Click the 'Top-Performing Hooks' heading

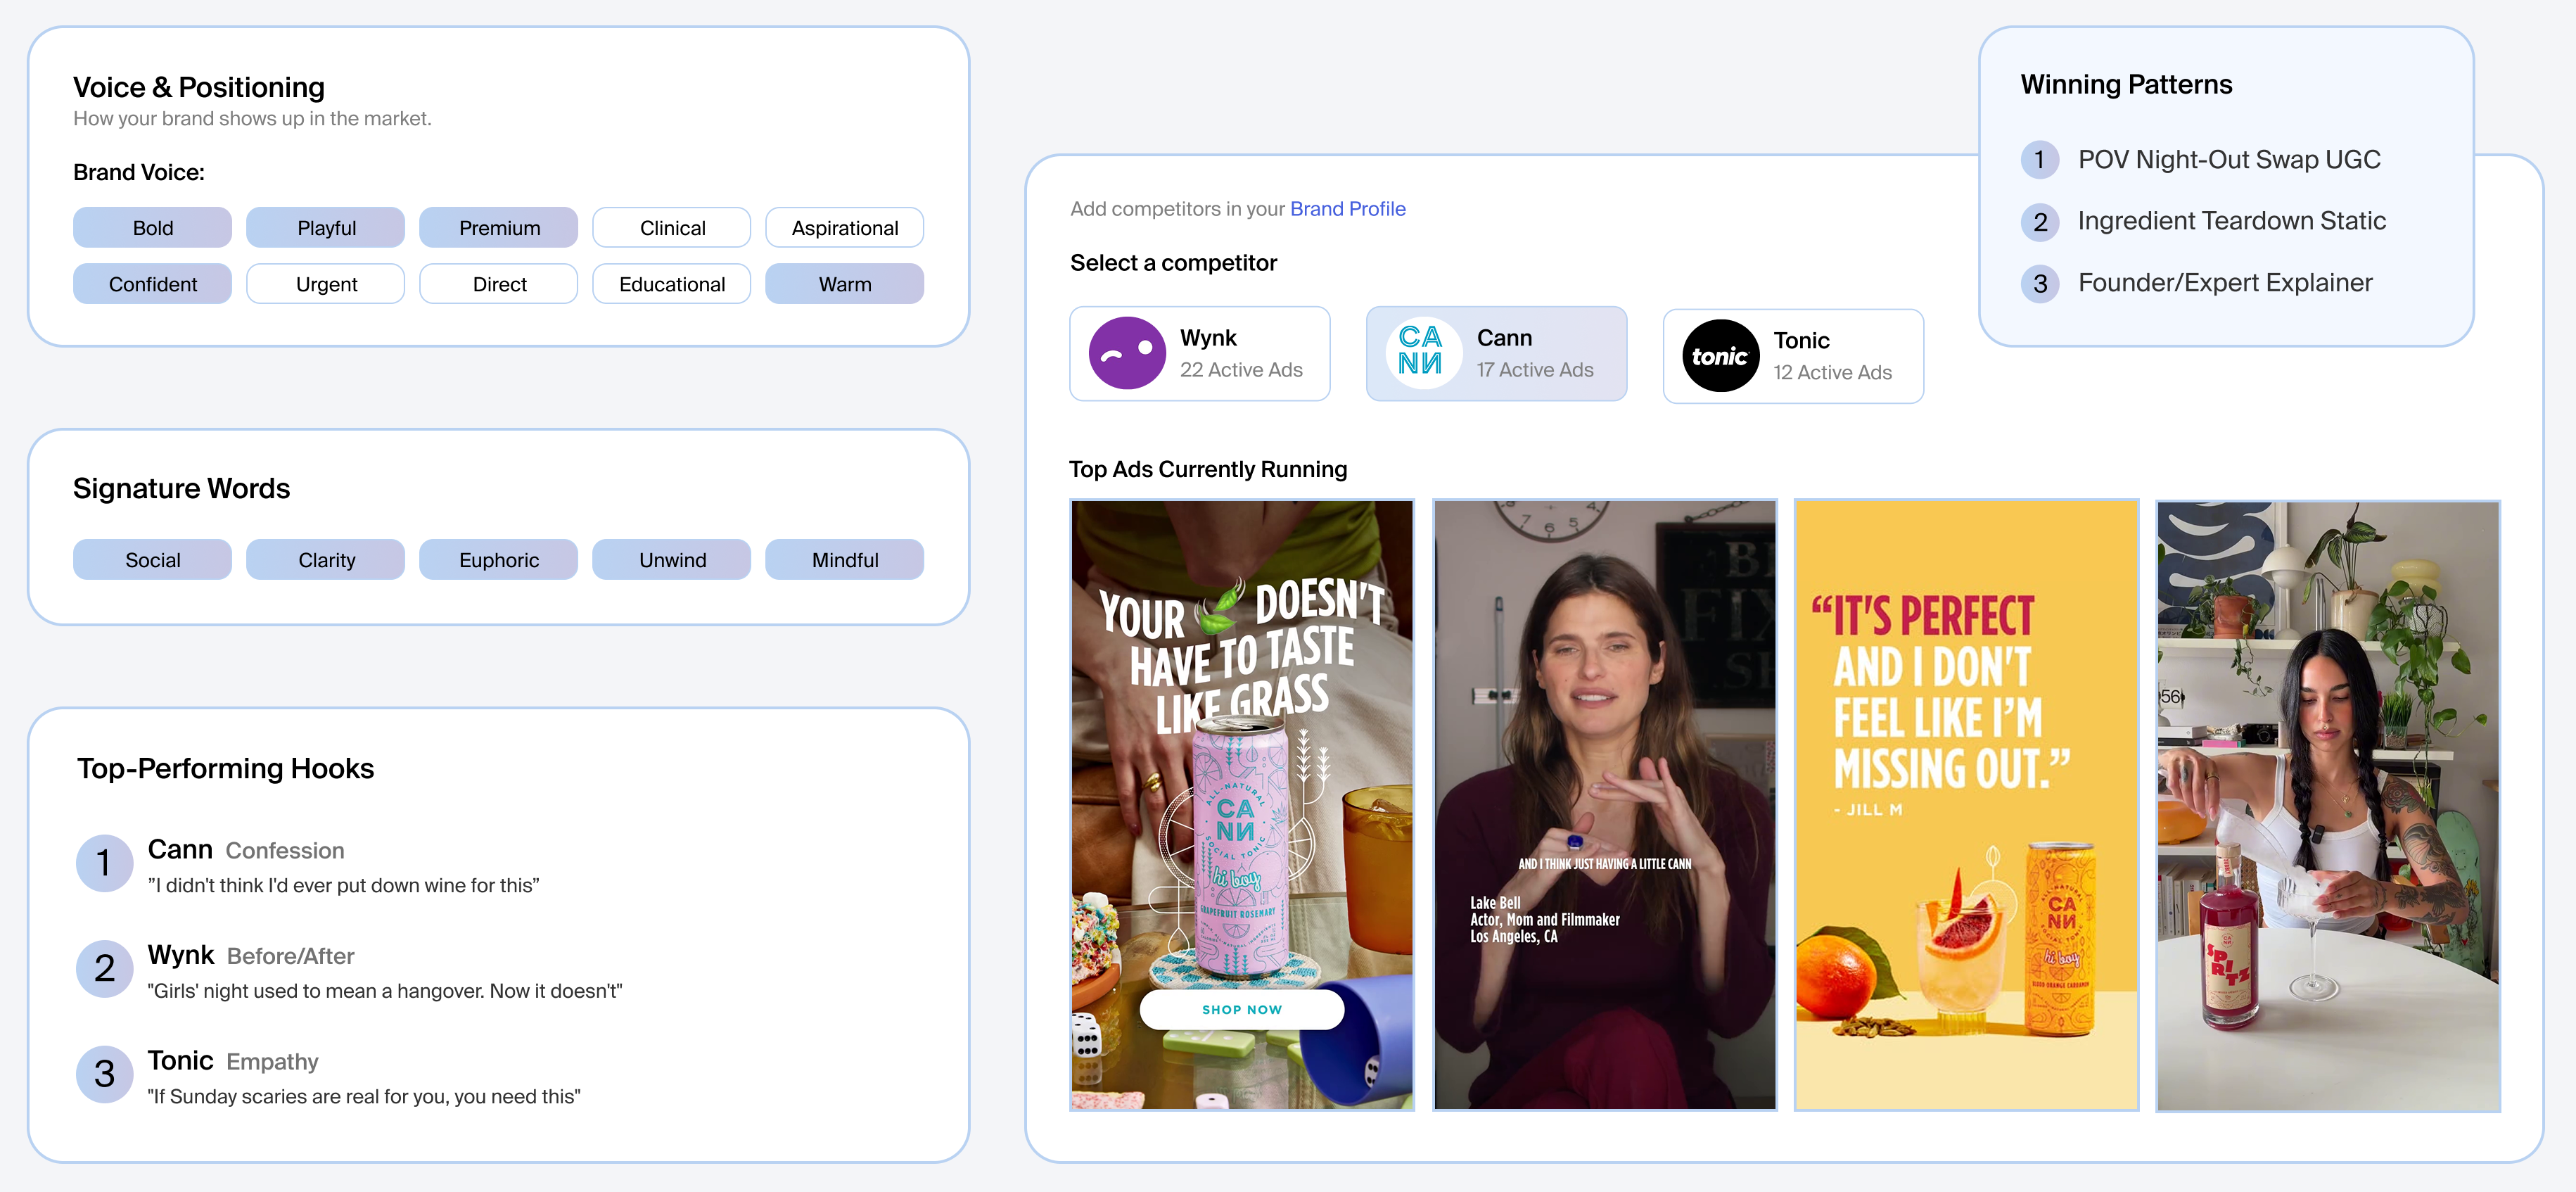pos(225,769)
